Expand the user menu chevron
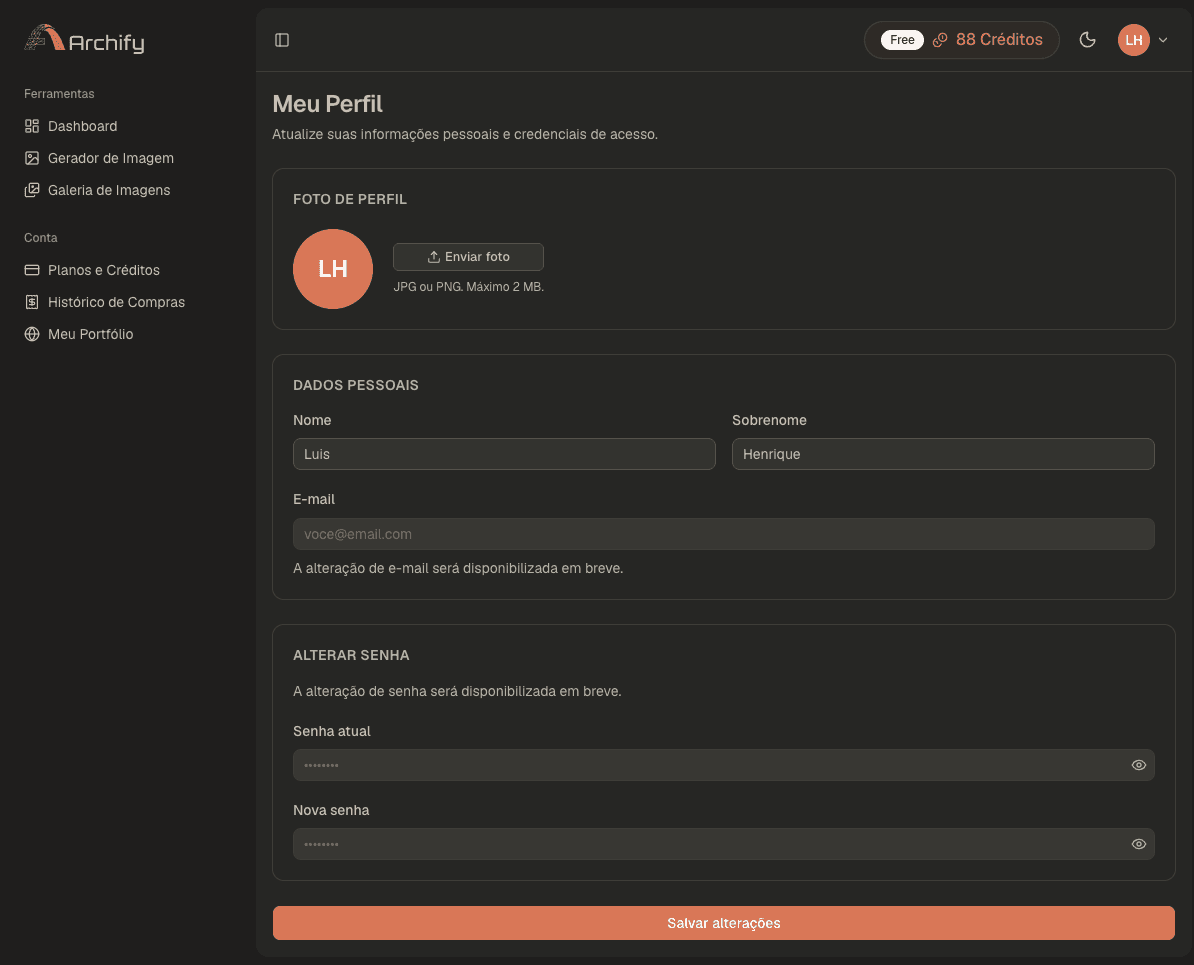 (1163, 40)
